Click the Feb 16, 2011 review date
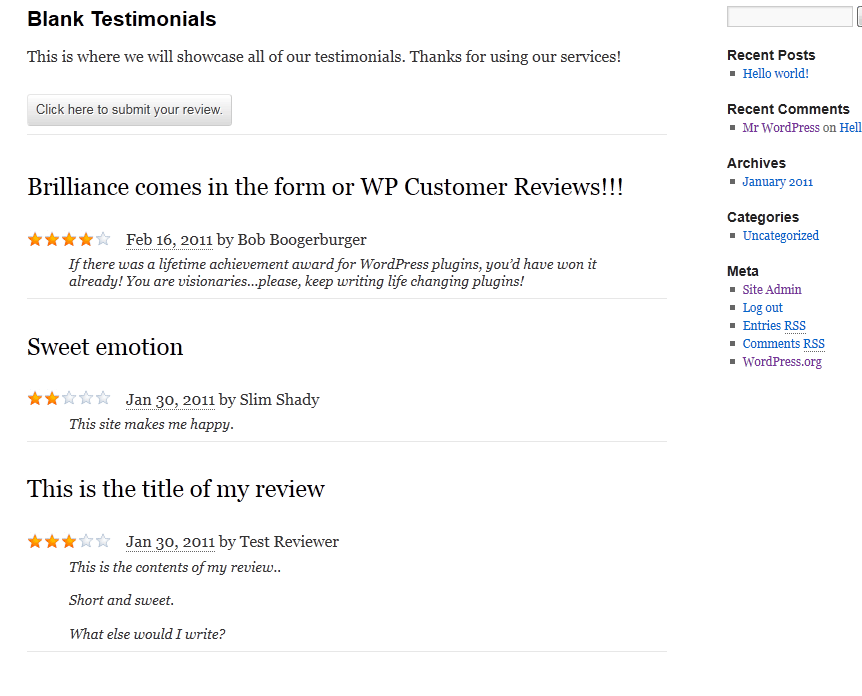The image size is (862, 696). (169, 240)
